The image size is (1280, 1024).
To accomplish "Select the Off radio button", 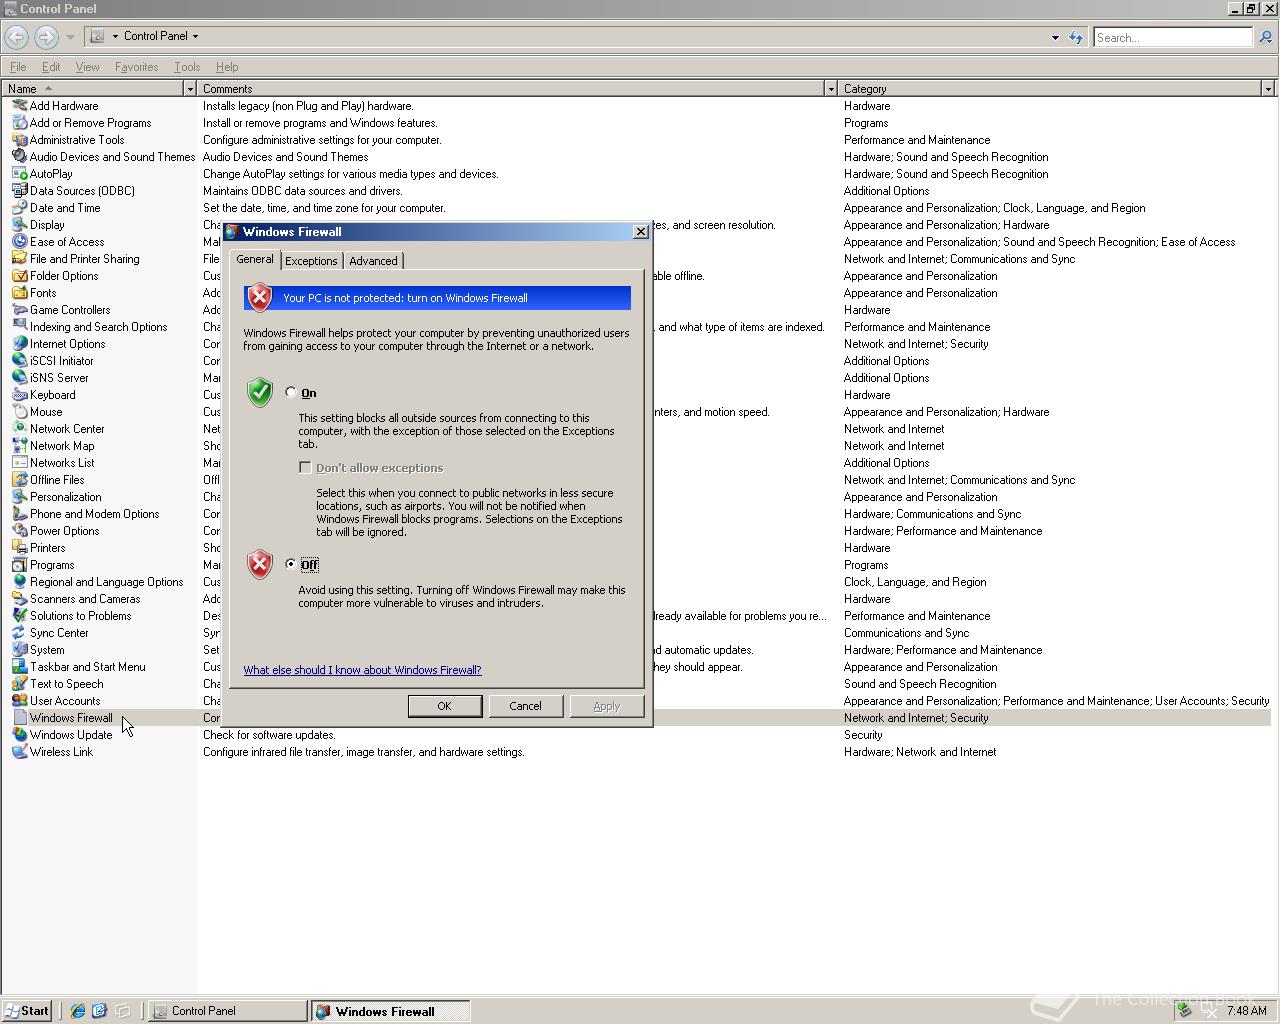I will [x=291, y=564].
